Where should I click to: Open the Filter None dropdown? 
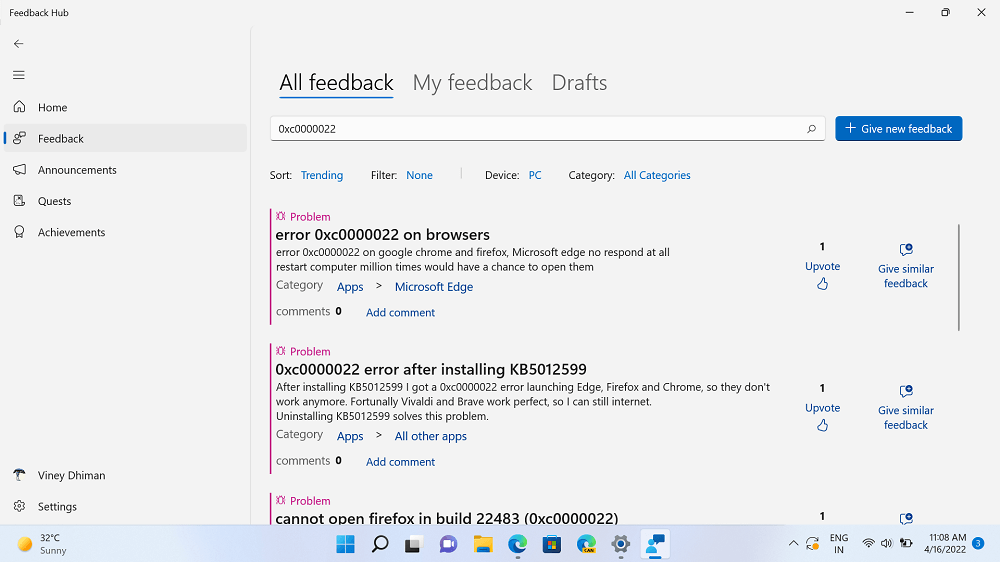point(419,175)
